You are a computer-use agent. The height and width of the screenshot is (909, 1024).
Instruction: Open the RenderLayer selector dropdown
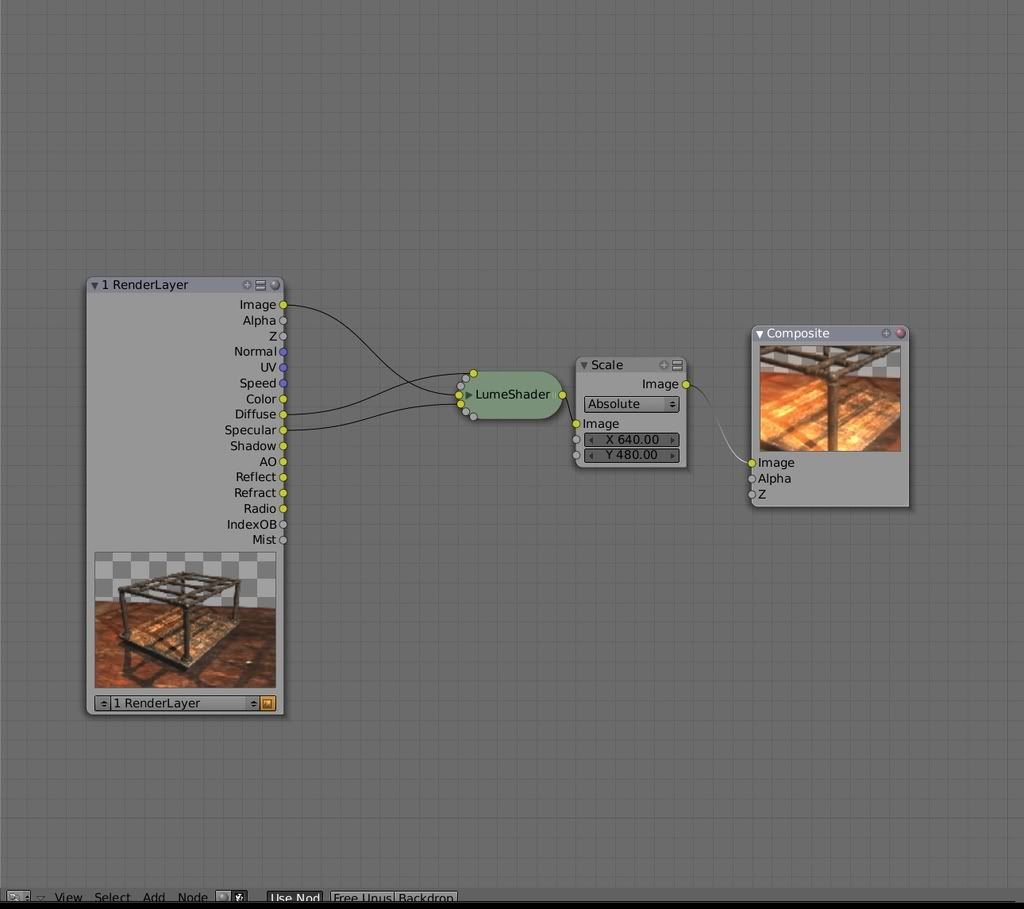(x=177, y=703)
